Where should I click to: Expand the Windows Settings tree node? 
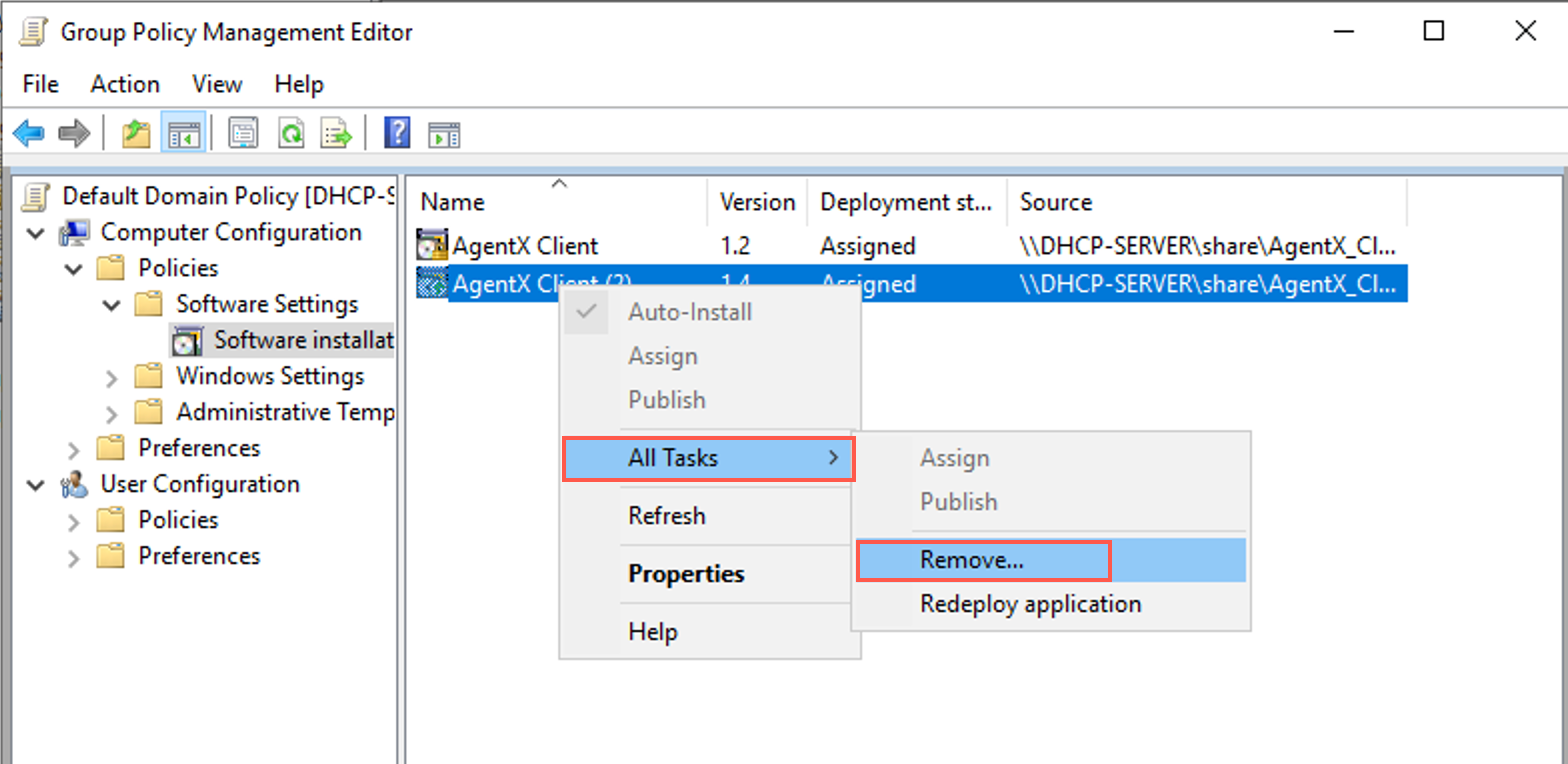[112, 378]
